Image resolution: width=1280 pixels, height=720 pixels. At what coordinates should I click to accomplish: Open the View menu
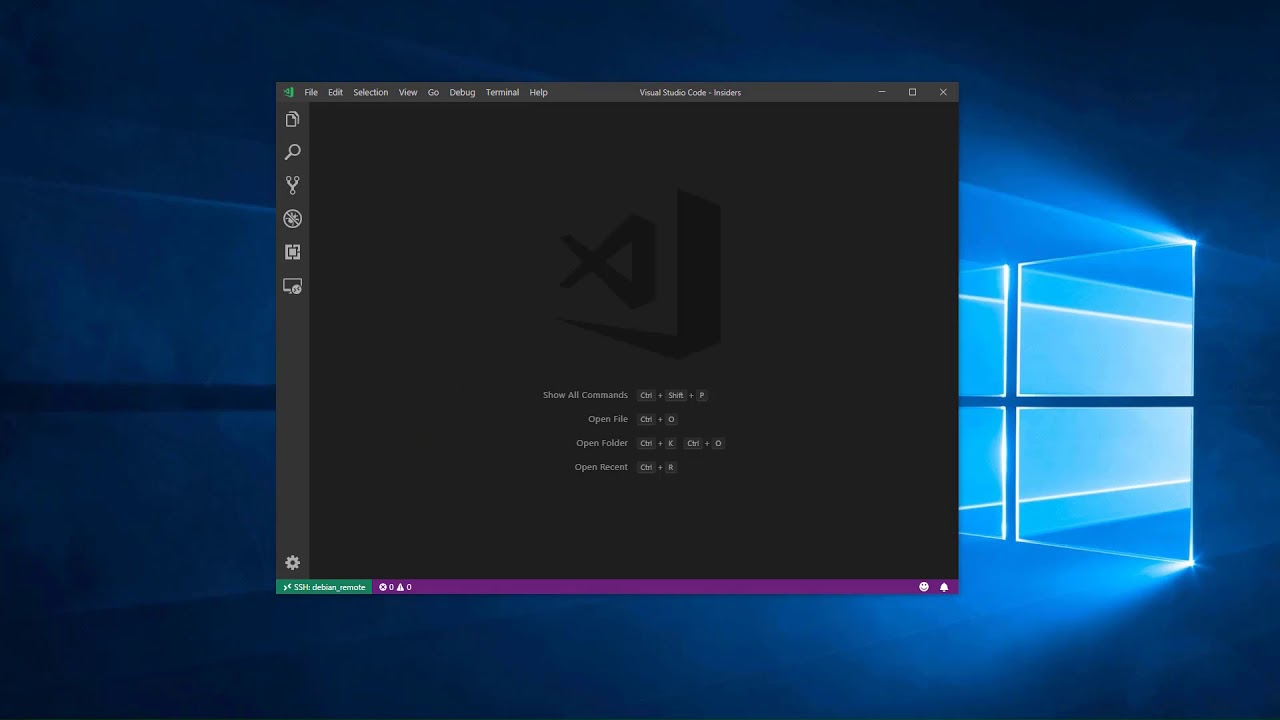(408, 92)
